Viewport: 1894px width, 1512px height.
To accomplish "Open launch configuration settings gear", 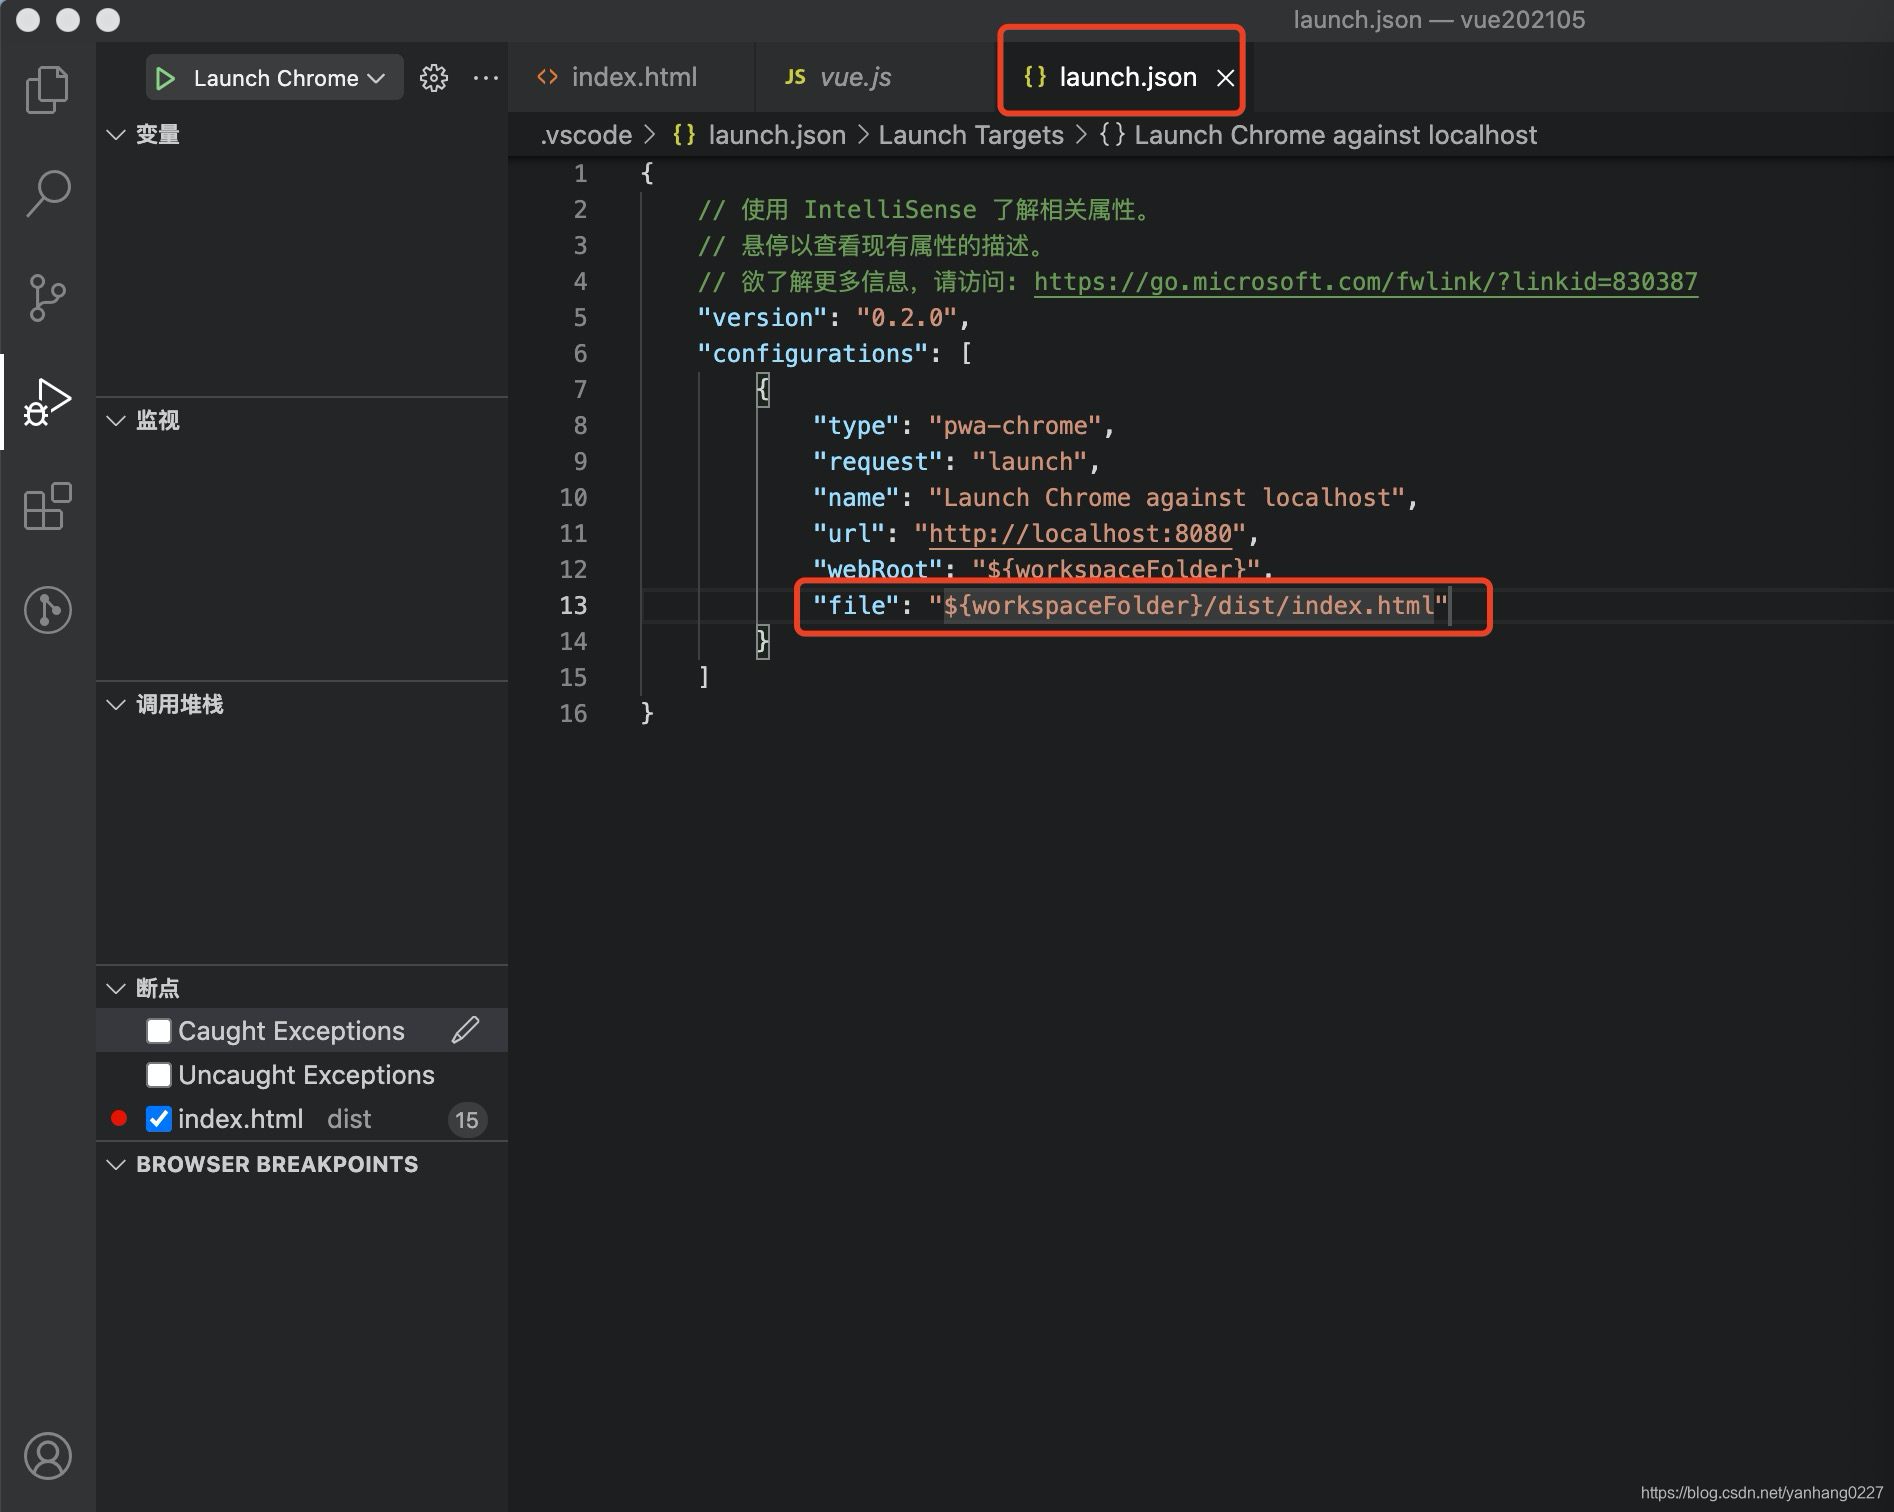I will [x=434, y=77].
